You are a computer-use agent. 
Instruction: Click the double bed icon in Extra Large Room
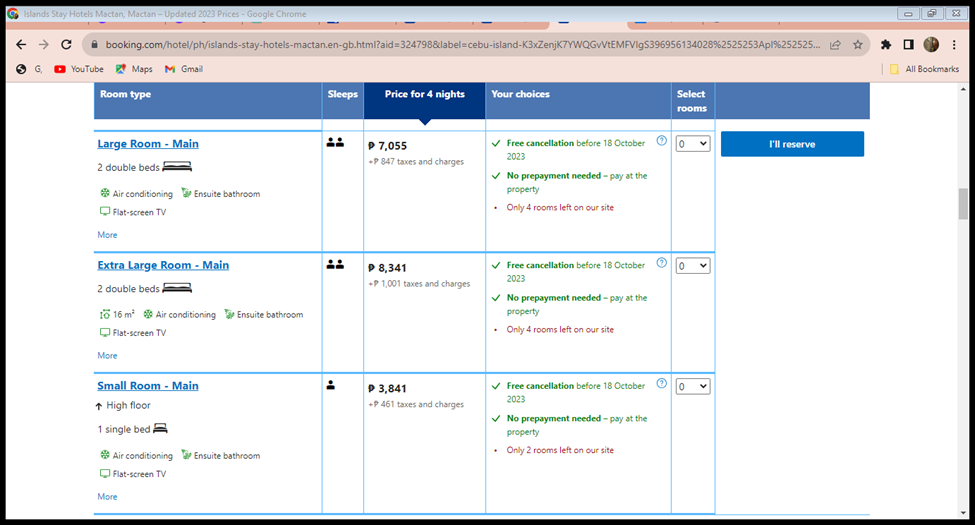click(177, 288)
